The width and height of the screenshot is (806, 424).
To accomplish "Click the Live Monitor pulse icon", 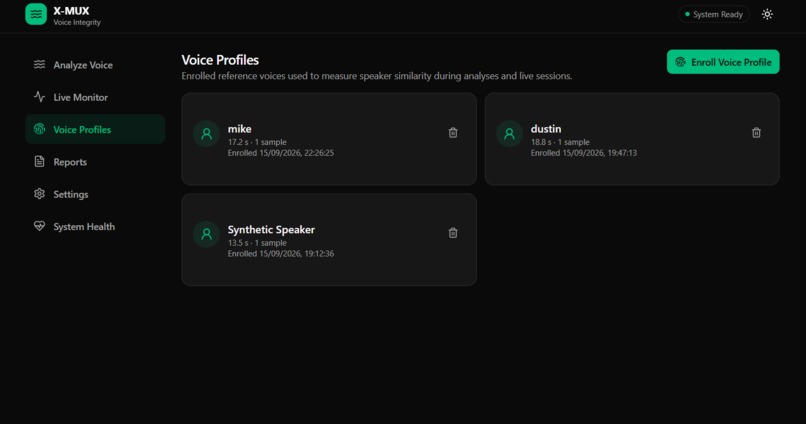I will [40, 97].
